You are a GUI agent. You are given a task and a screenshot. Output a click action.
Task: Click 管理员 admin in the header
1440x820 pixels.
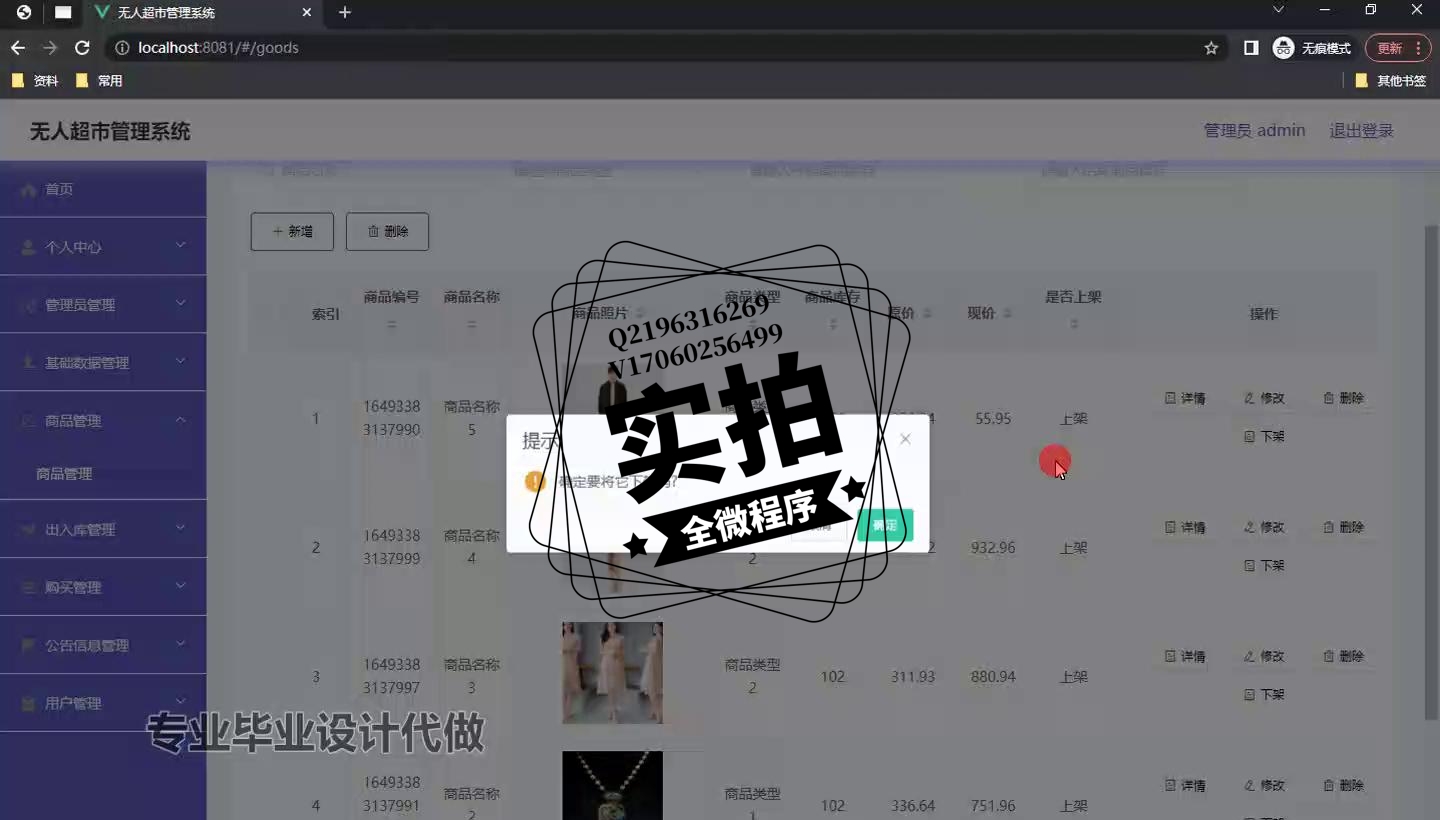coord(1254,130)
